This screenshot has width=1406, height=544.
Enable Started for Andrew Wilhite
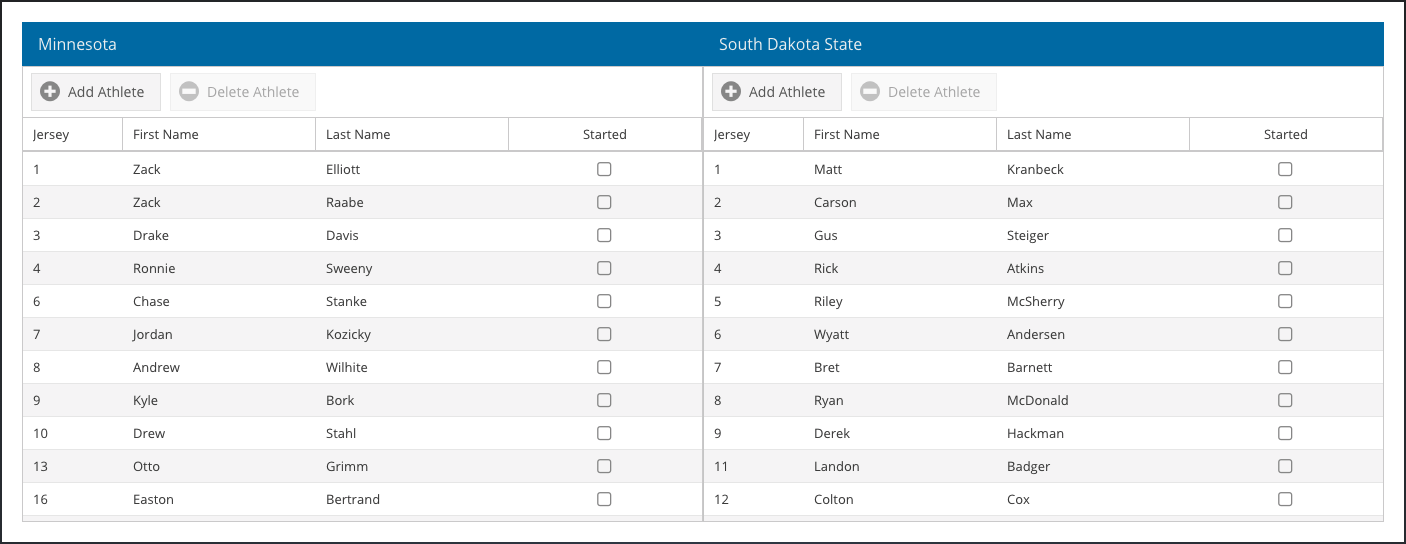[604, 367]
